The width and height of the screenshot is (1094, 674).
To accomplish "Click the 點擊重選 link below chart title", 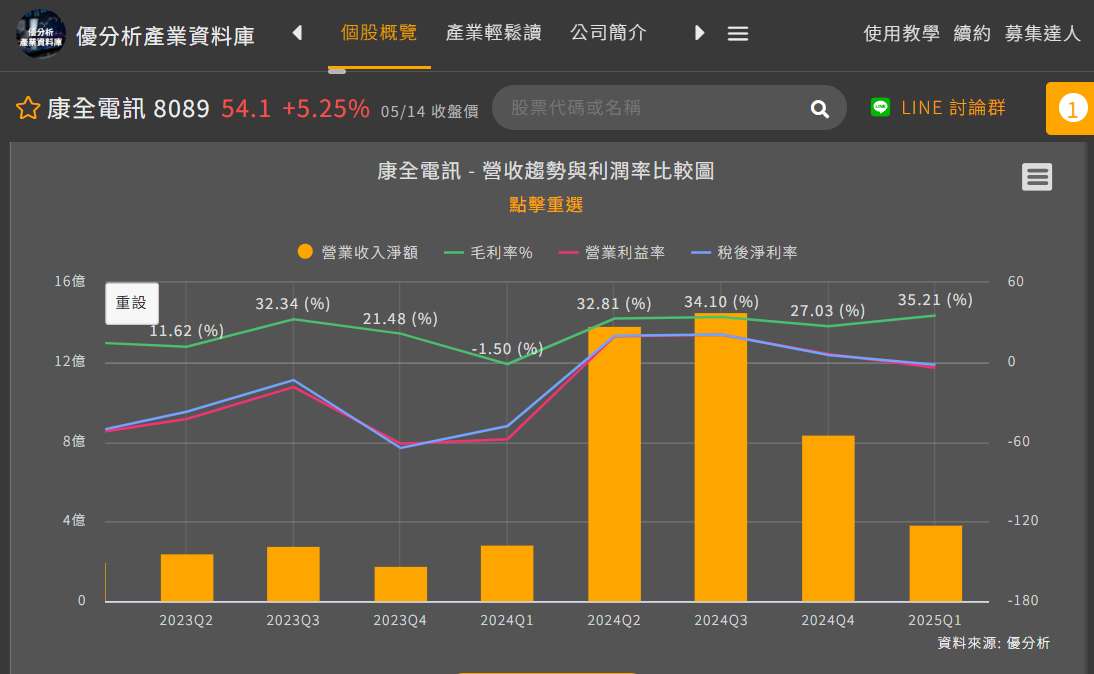I will pos(546,205).
